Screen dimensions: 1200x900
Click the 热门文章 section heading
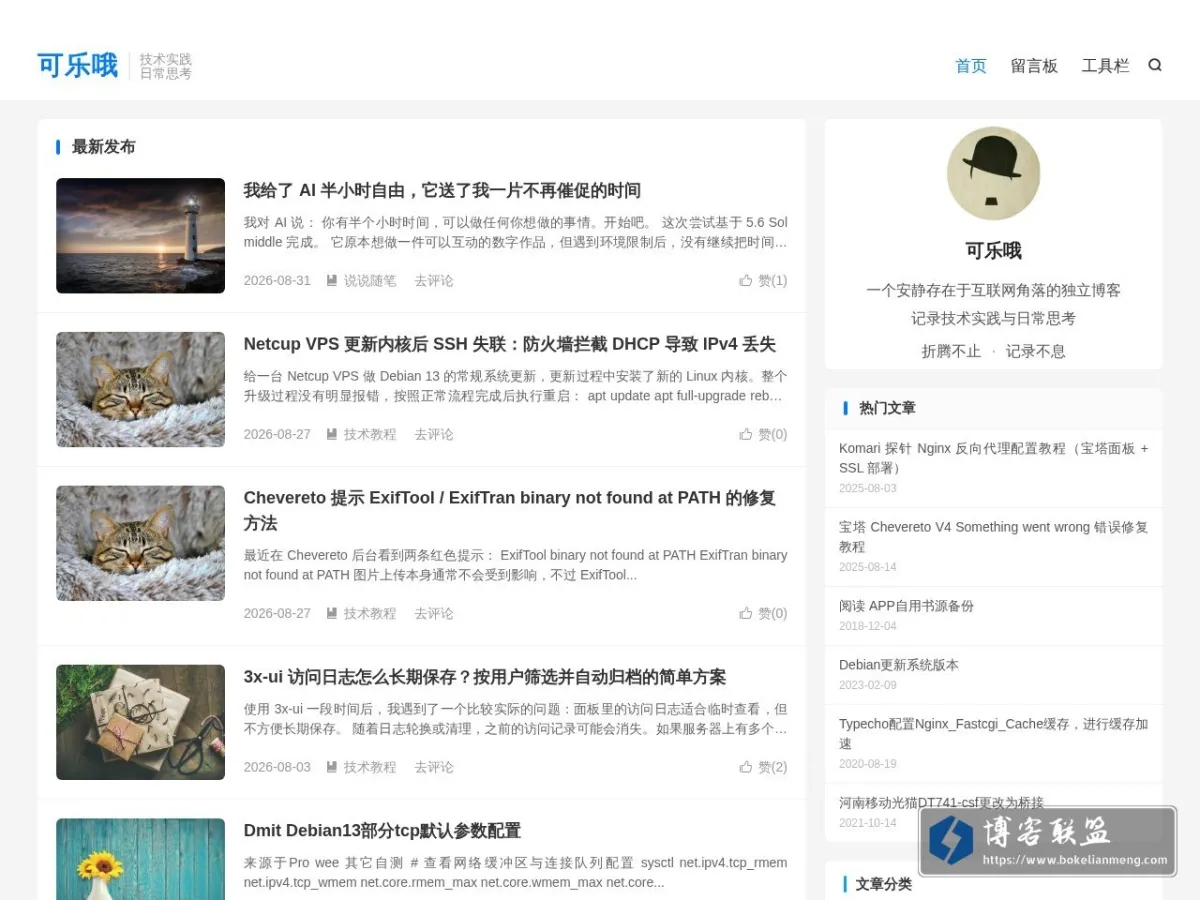[x=887, y=408]
